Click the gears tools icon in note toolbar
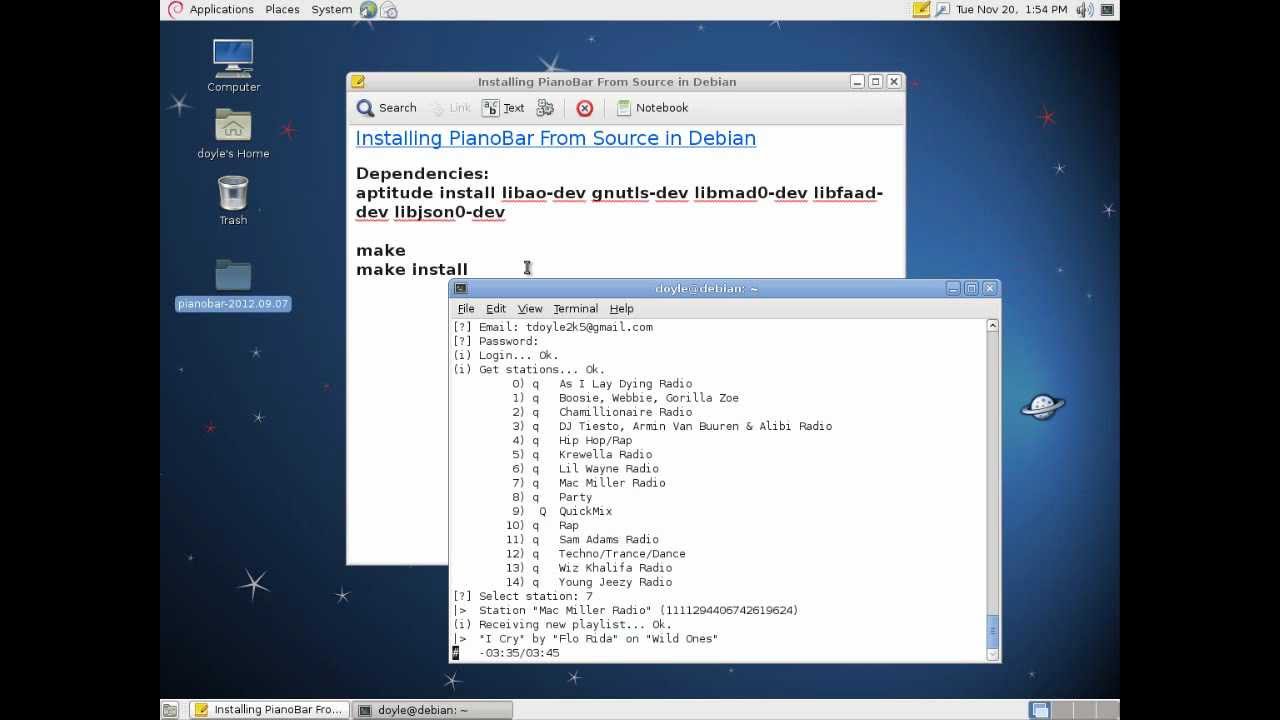Image resolution: width=1280 pixels, height=720 pixels. tap(545, 108)
